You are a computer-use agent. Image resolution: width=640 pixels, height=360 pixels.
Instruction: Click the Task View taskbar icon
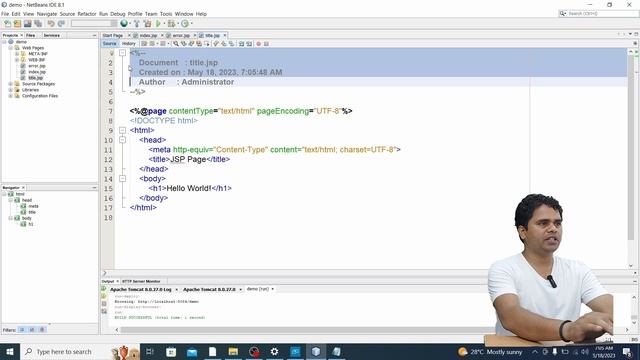[150, 351]
